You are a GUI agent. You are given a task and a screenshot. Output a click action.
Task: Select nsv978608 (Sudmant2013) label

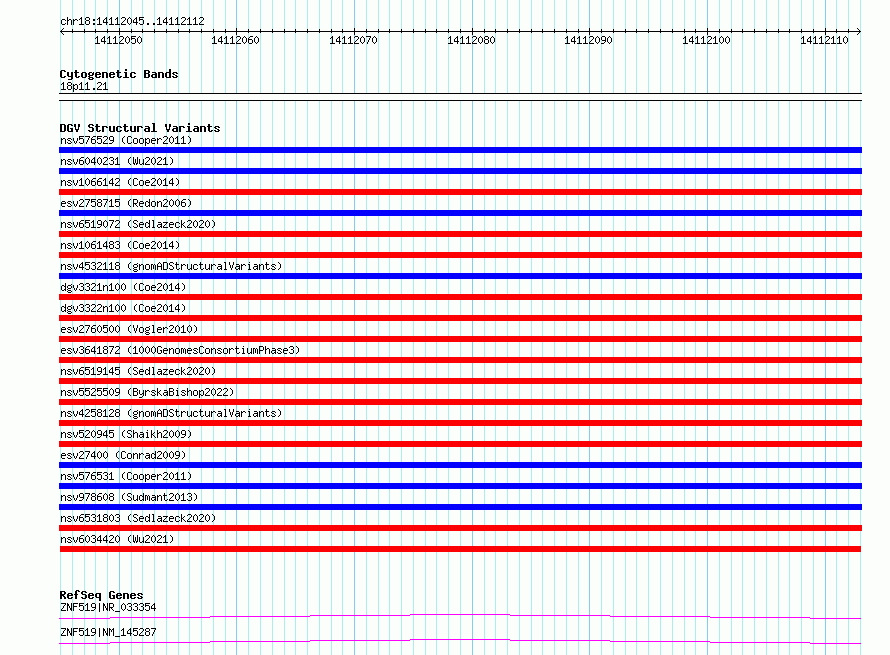(129, 497)
